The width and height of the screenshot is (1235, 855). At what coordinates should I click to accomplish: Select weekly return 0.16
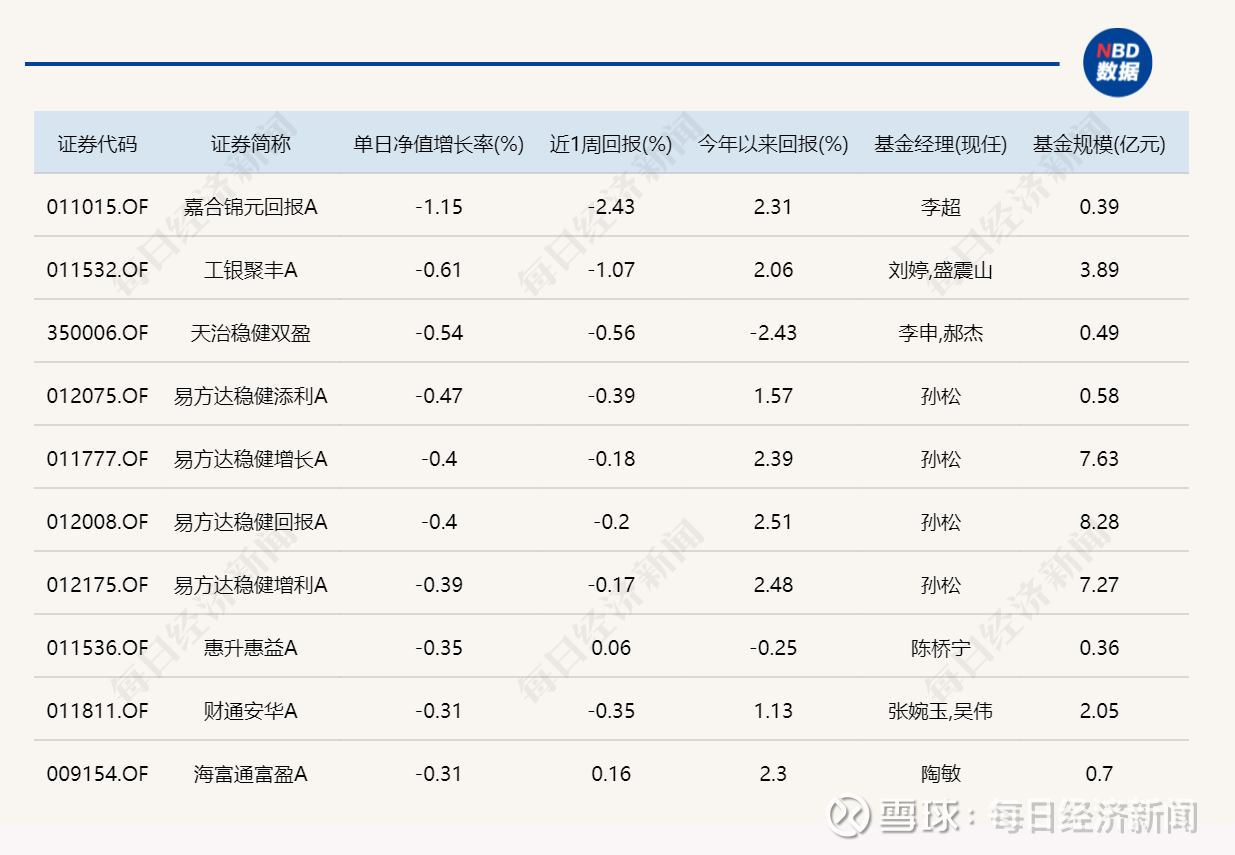[x=611, y=774]
